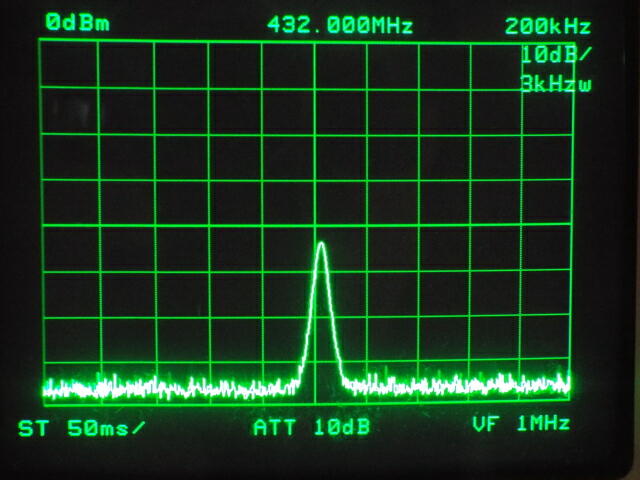This screenshot has height=480, width=640.
Task: Click the ATT 10dB attenuator readout
Action: point(311,428)
